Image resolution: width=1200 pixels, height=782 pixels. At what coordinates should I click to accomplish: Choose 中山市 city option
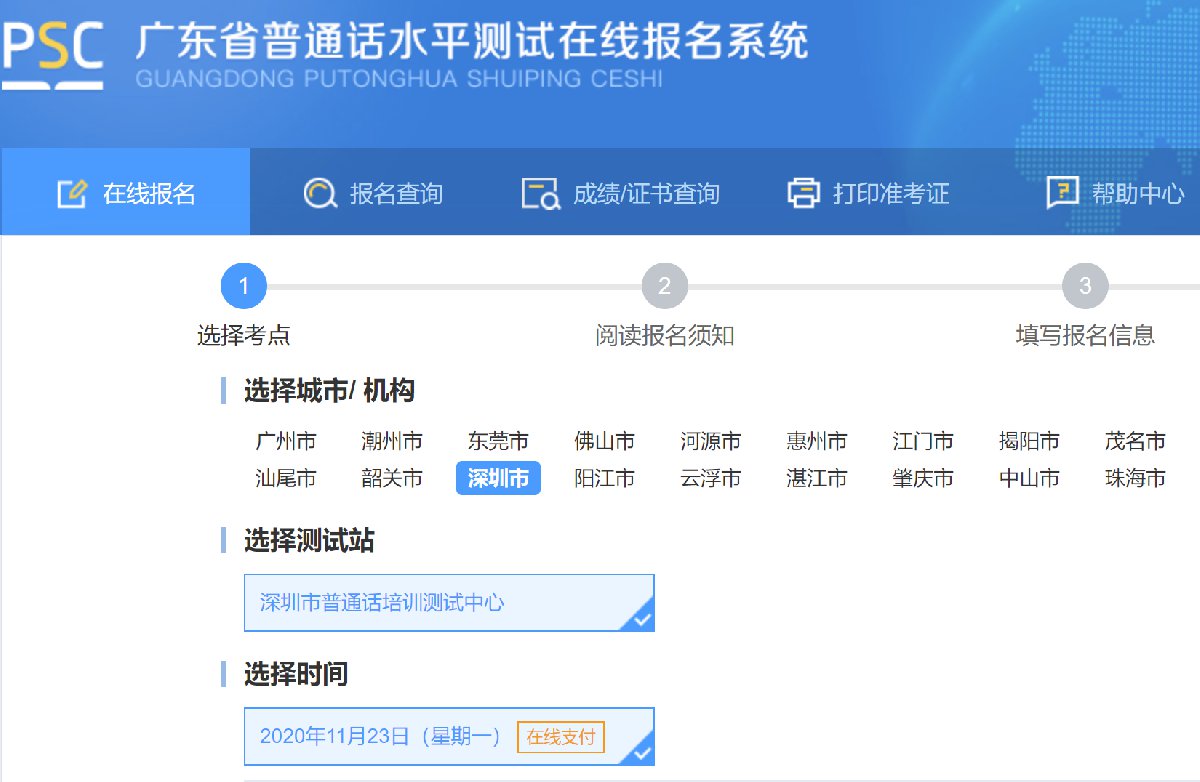tap(1029, 479)
